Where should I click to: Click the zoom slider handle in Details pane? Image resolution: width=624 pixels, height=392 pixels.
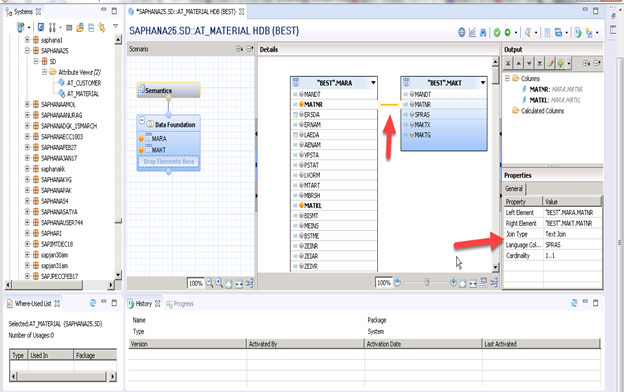tap(427, 282)
